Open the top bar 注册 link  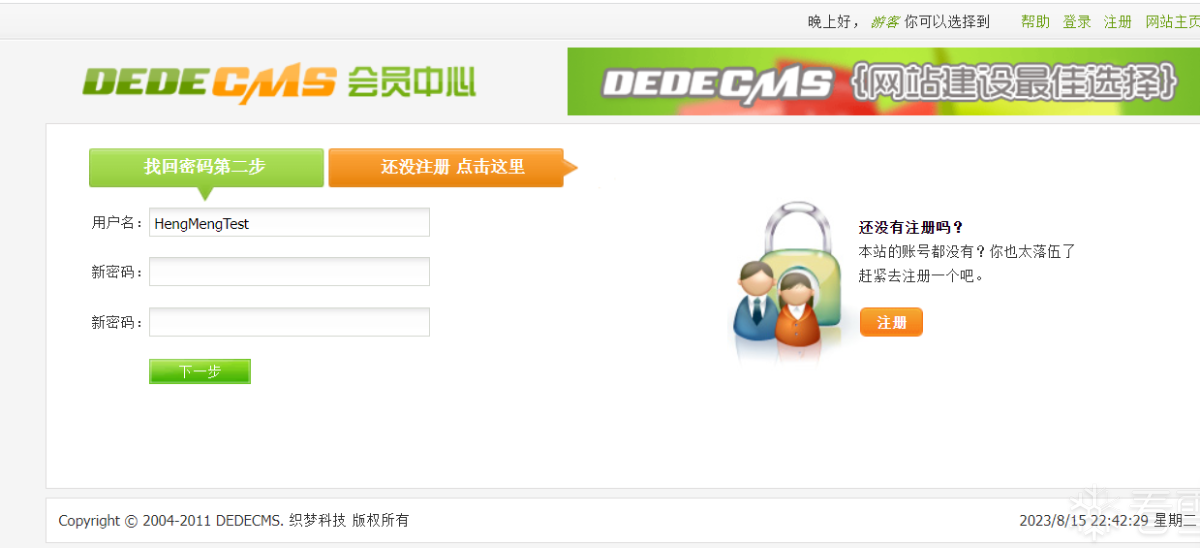(1118, 22)
